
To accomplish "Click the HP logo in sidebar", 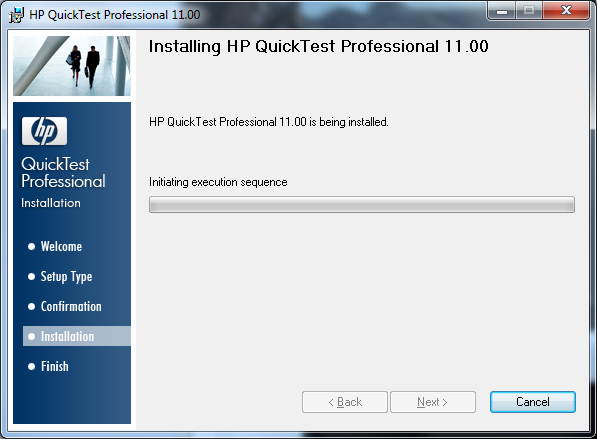I will [44, 131].
